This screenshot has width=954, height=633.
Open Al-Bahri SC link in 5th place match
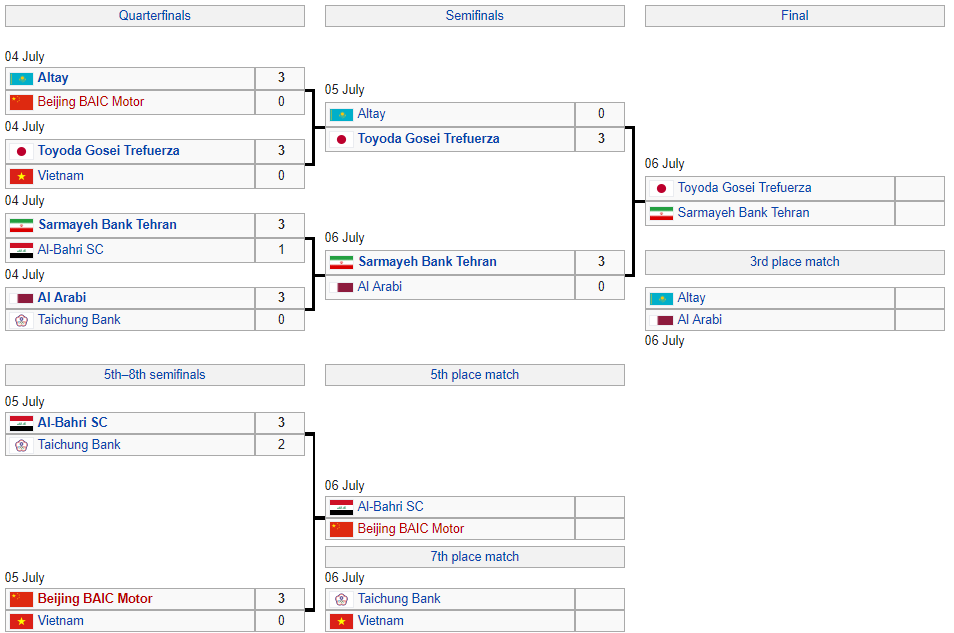click(x=391, y=506)
